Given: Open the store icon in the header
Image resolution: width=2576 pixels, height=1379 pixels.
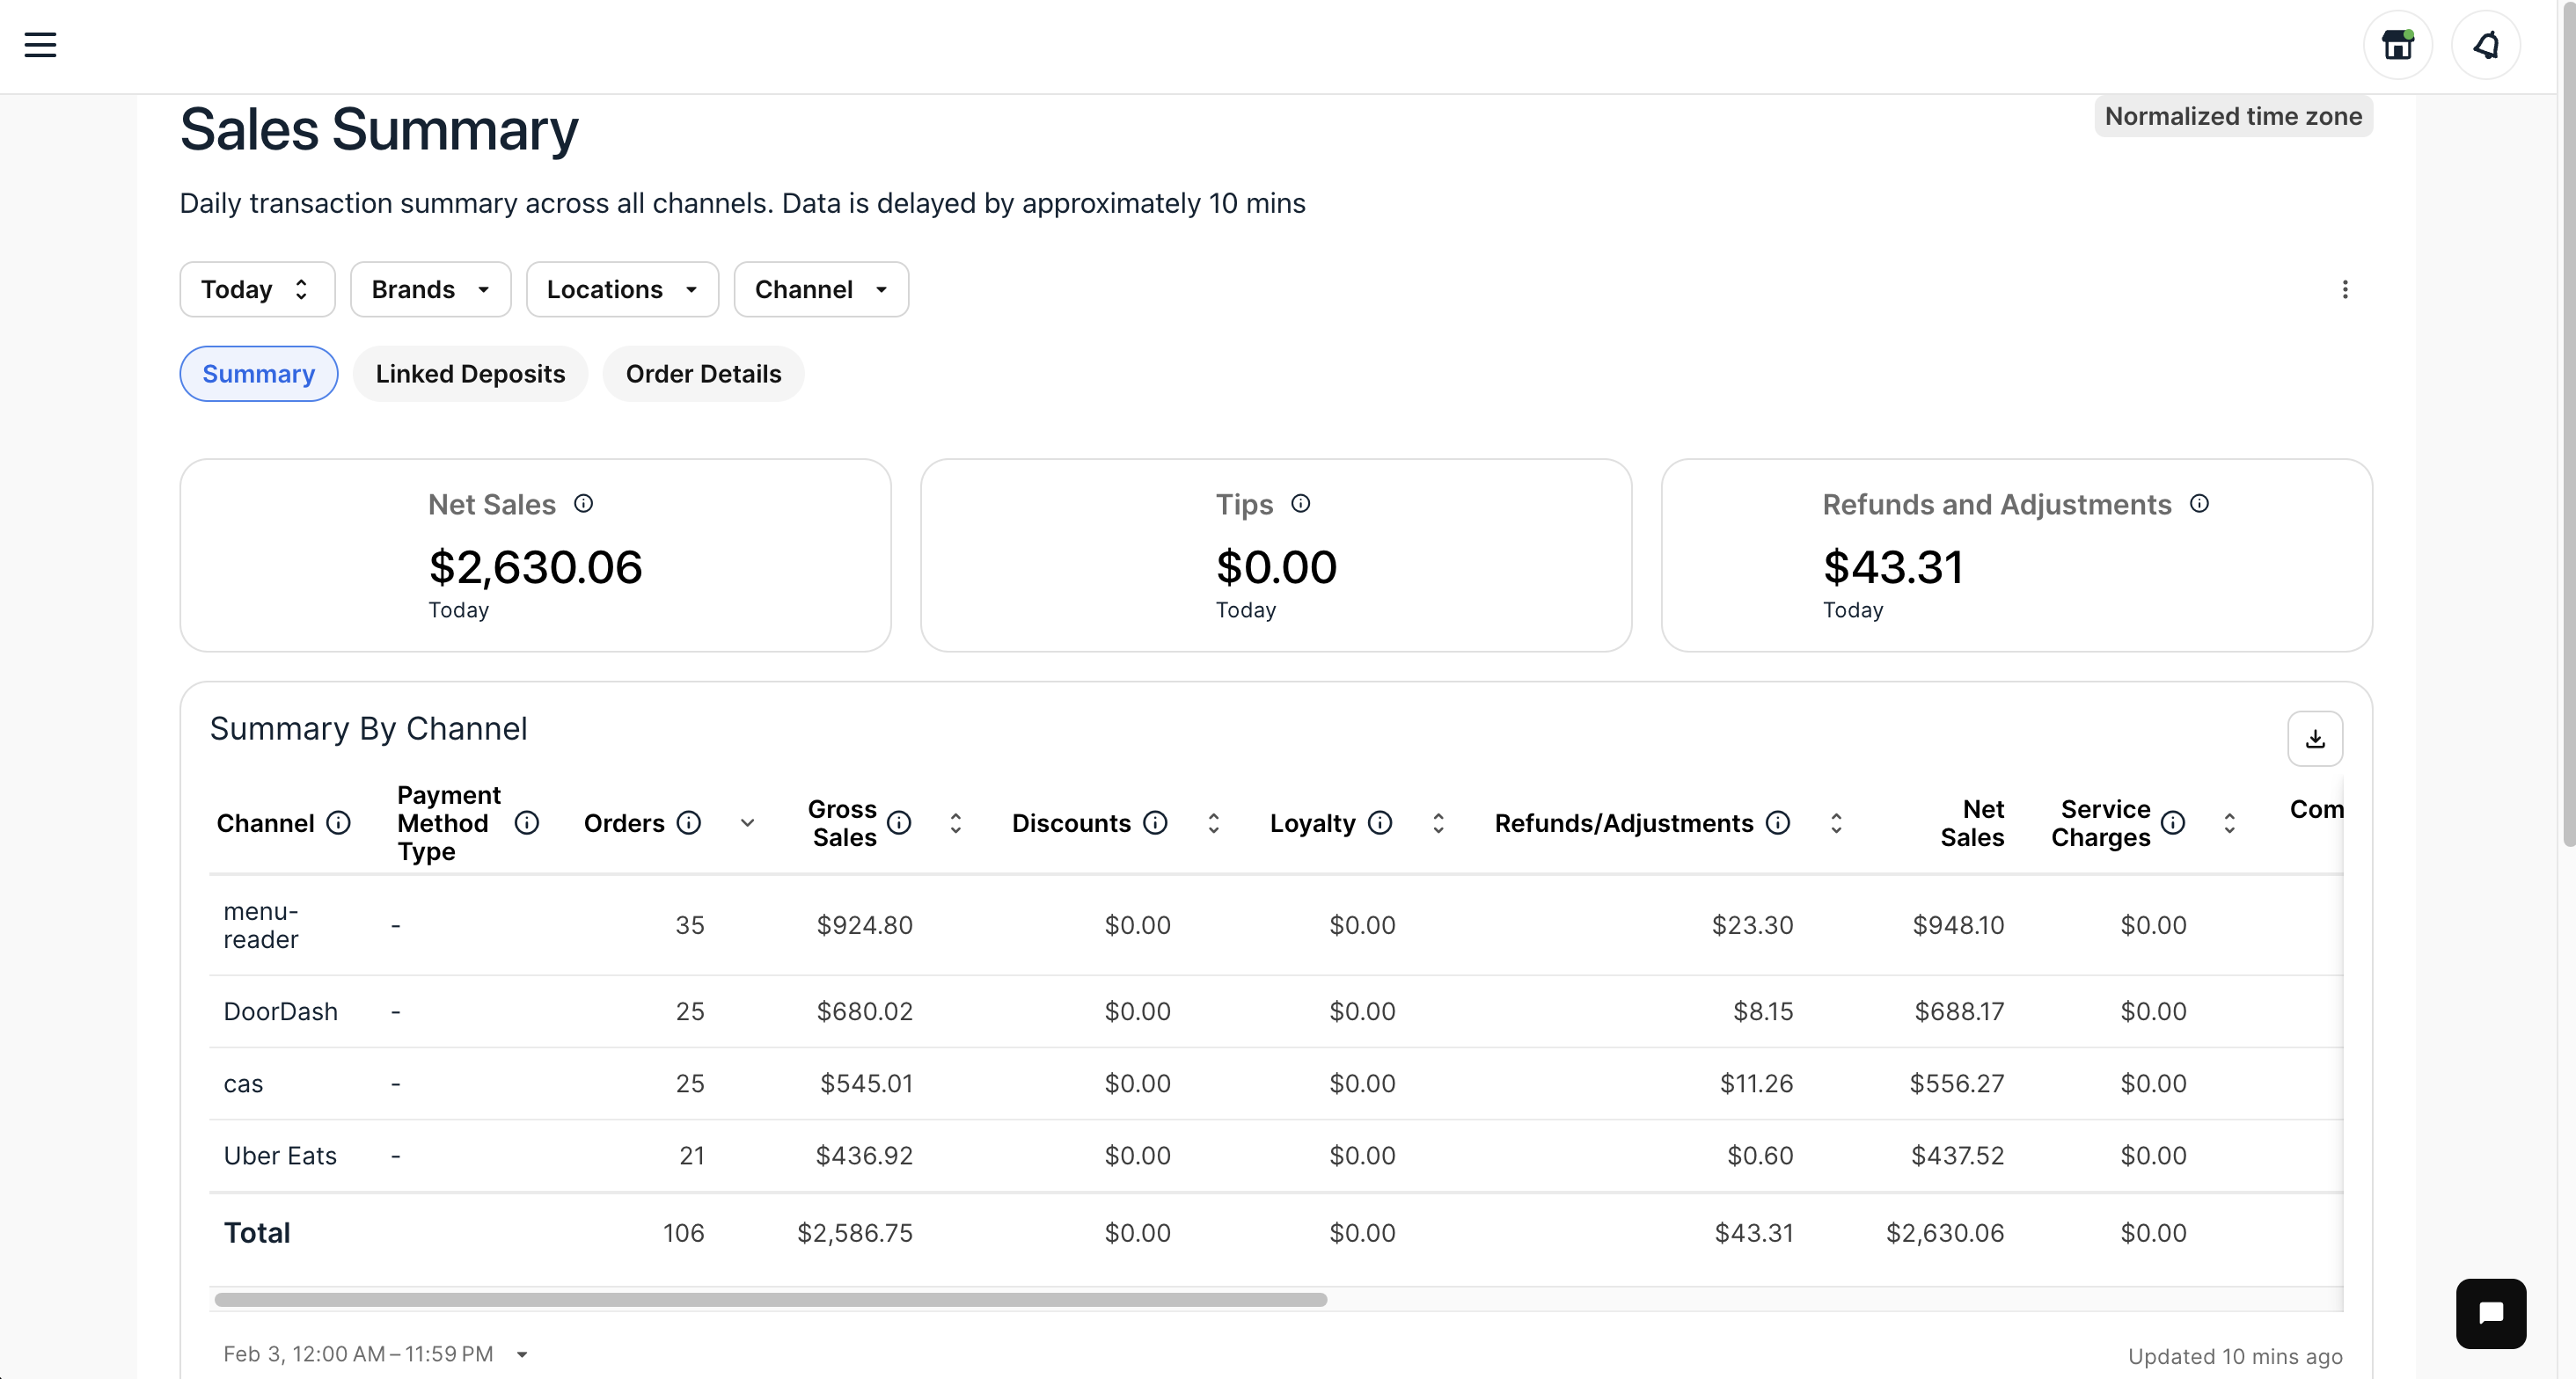Looking at the screenshot, I should [2397, 45].
